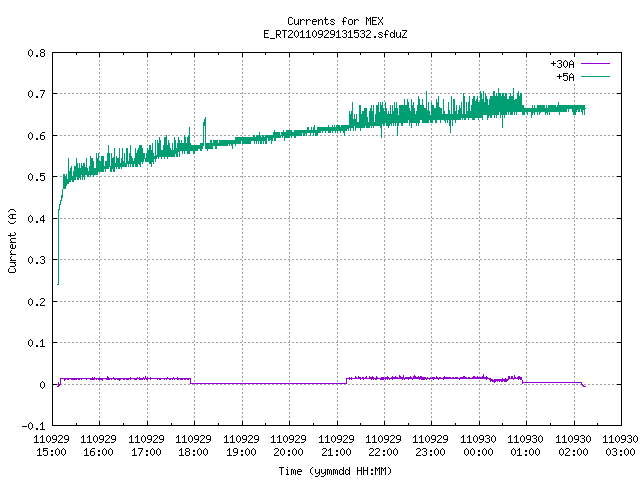Click the y-axis tick value 0.3
This screenshot has width=640, height=480.
click(36, 260)
